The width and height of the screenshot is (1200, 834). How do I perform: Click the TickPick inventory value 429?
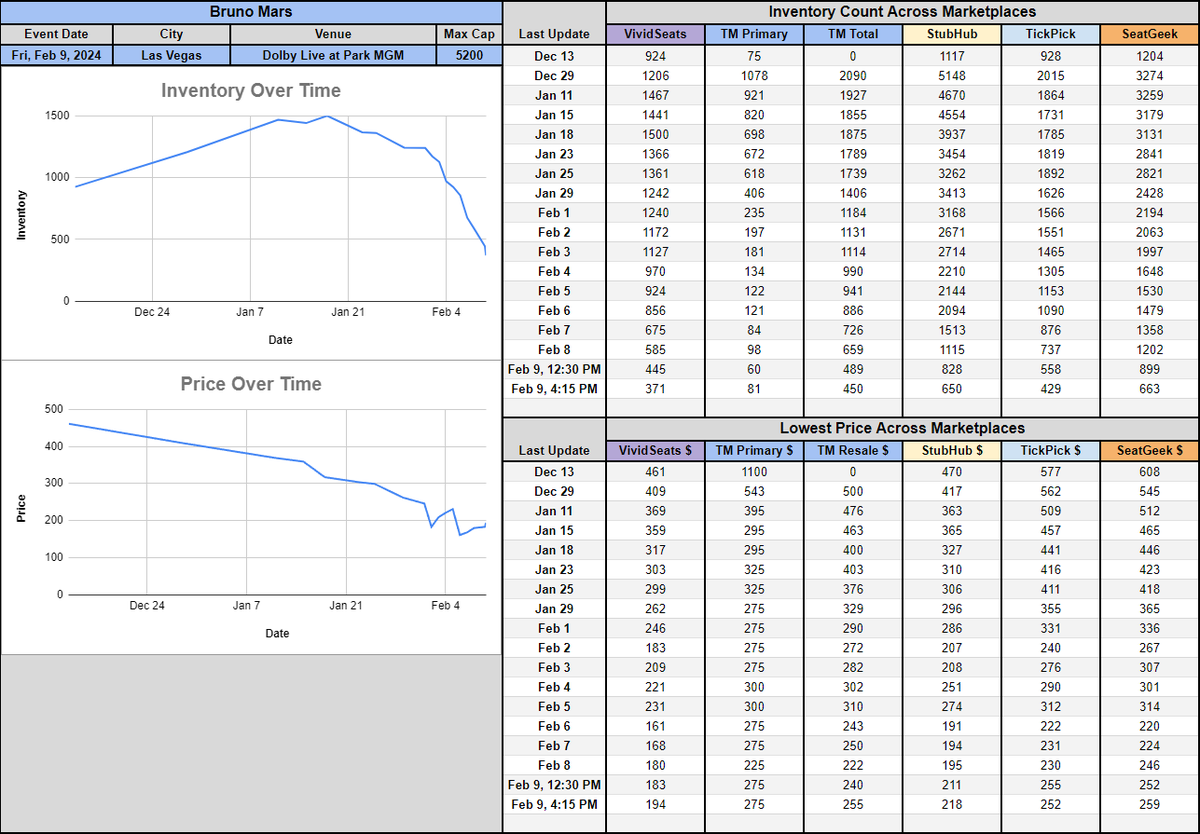1050,389
